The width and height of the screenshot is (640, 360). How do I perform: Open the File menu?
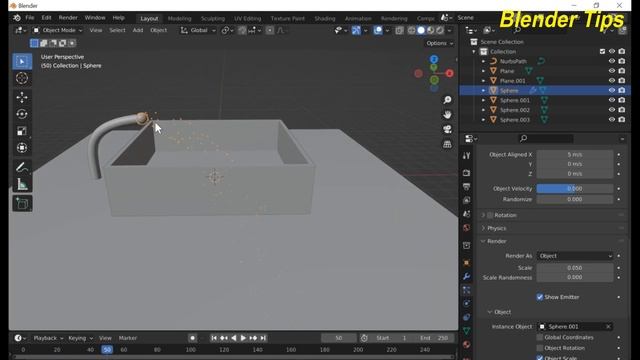click(30, 18)
